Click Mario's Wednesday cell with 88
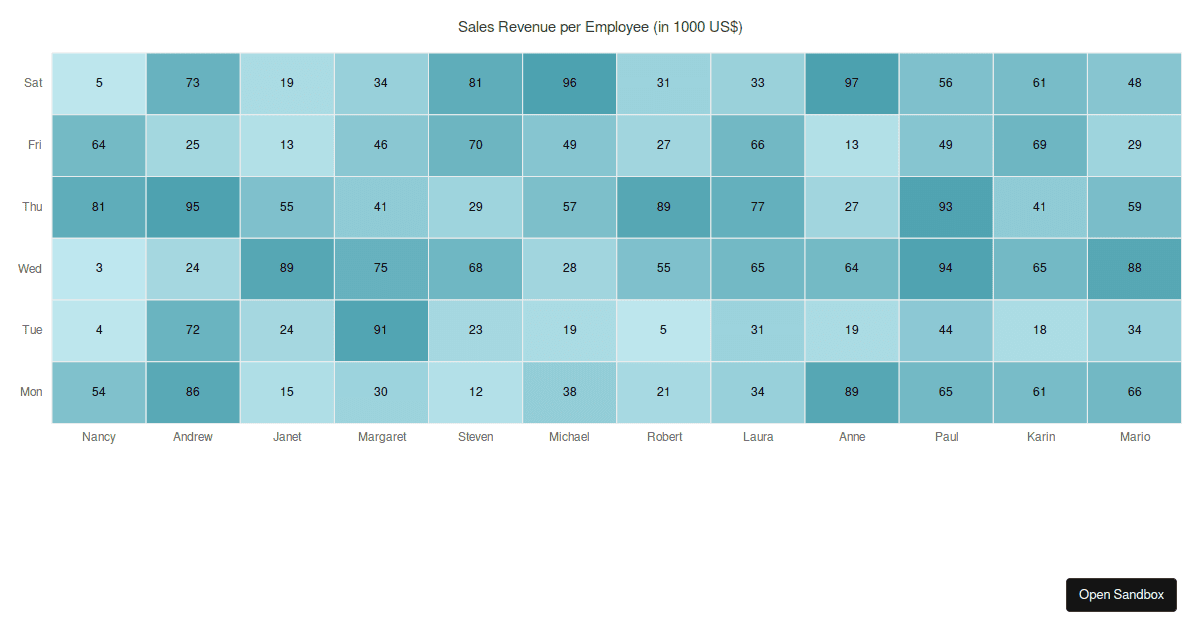The width and height of the screenshot is (1200, 630). [1134, 269]
